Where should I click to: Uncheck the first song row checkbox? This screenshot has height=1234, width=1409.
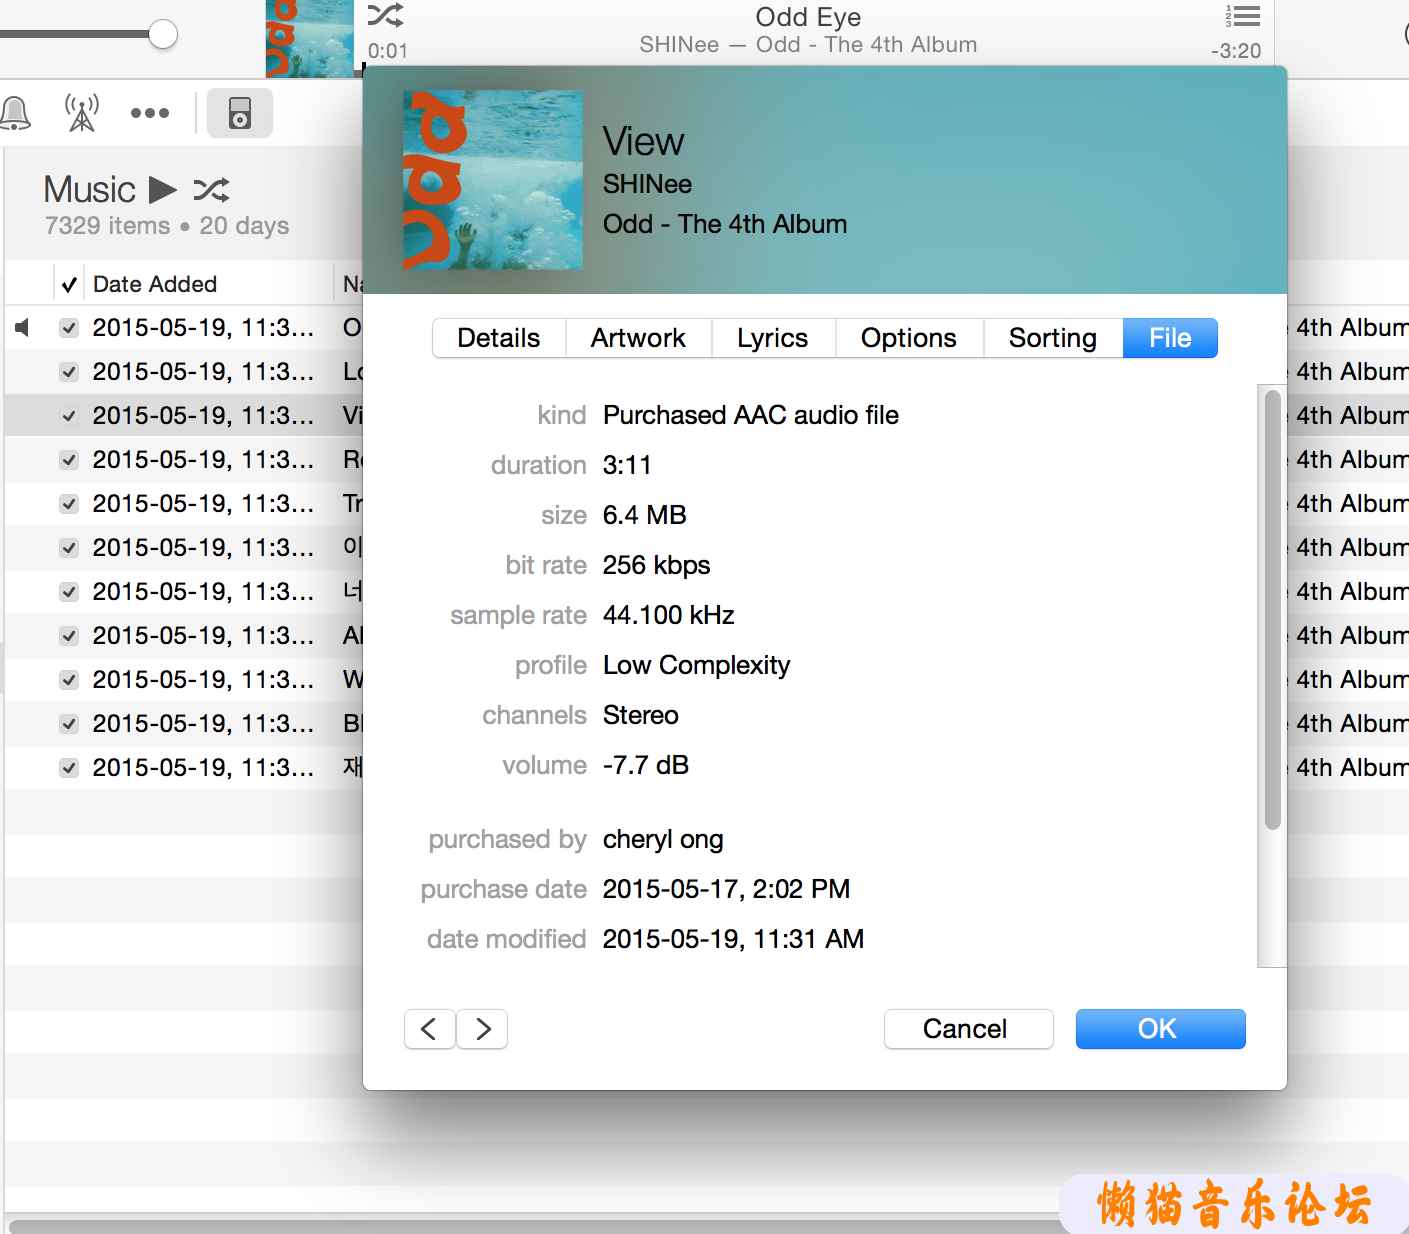[69, 327]
